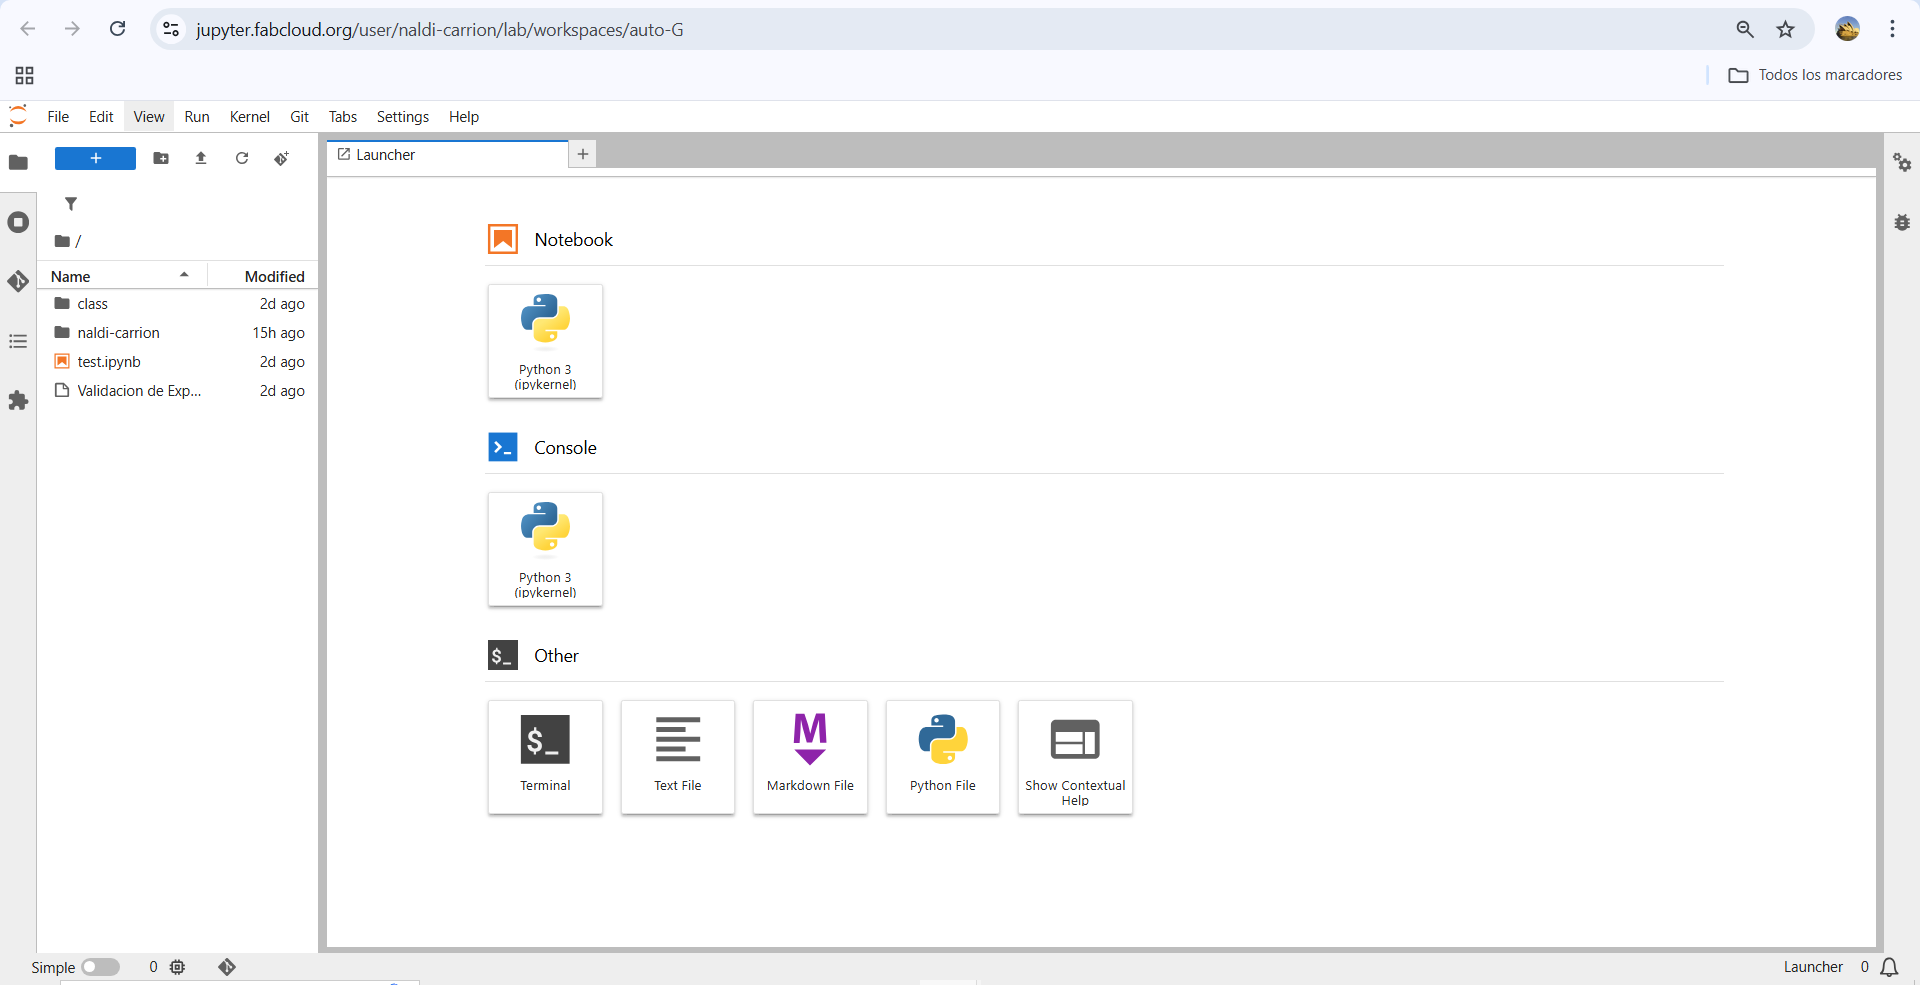
Task: Click the blue New Launcher button
Action: pos(95,158)
